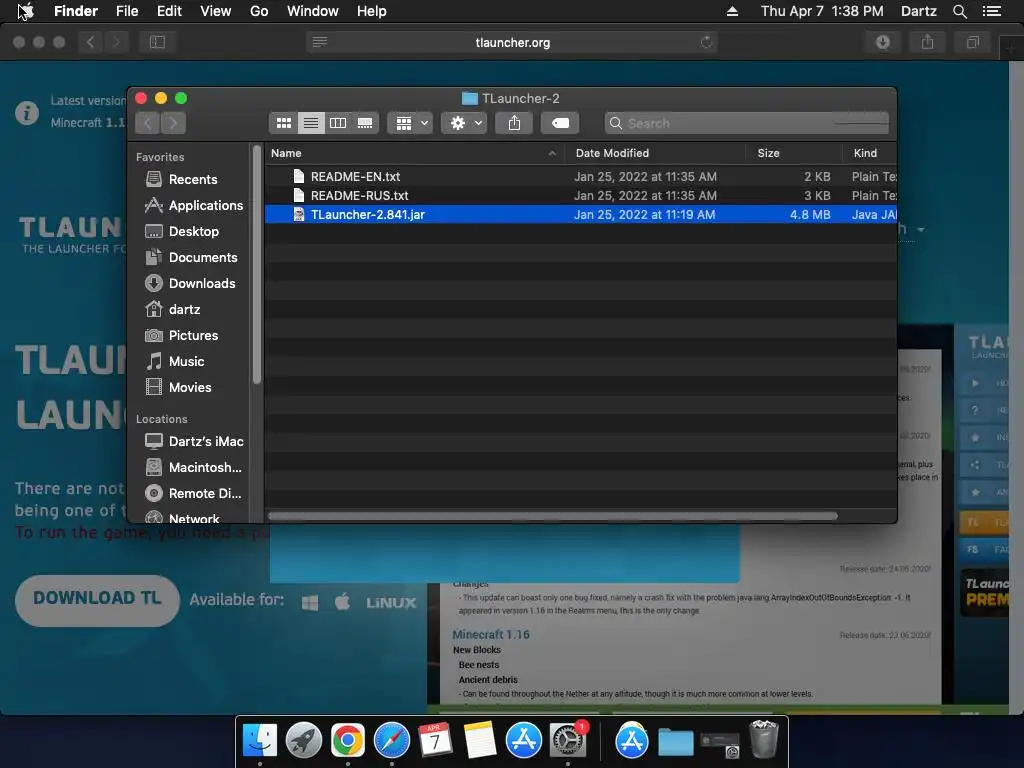
Task: Click the eject icon in menu bar
Action: coord(732,11)
